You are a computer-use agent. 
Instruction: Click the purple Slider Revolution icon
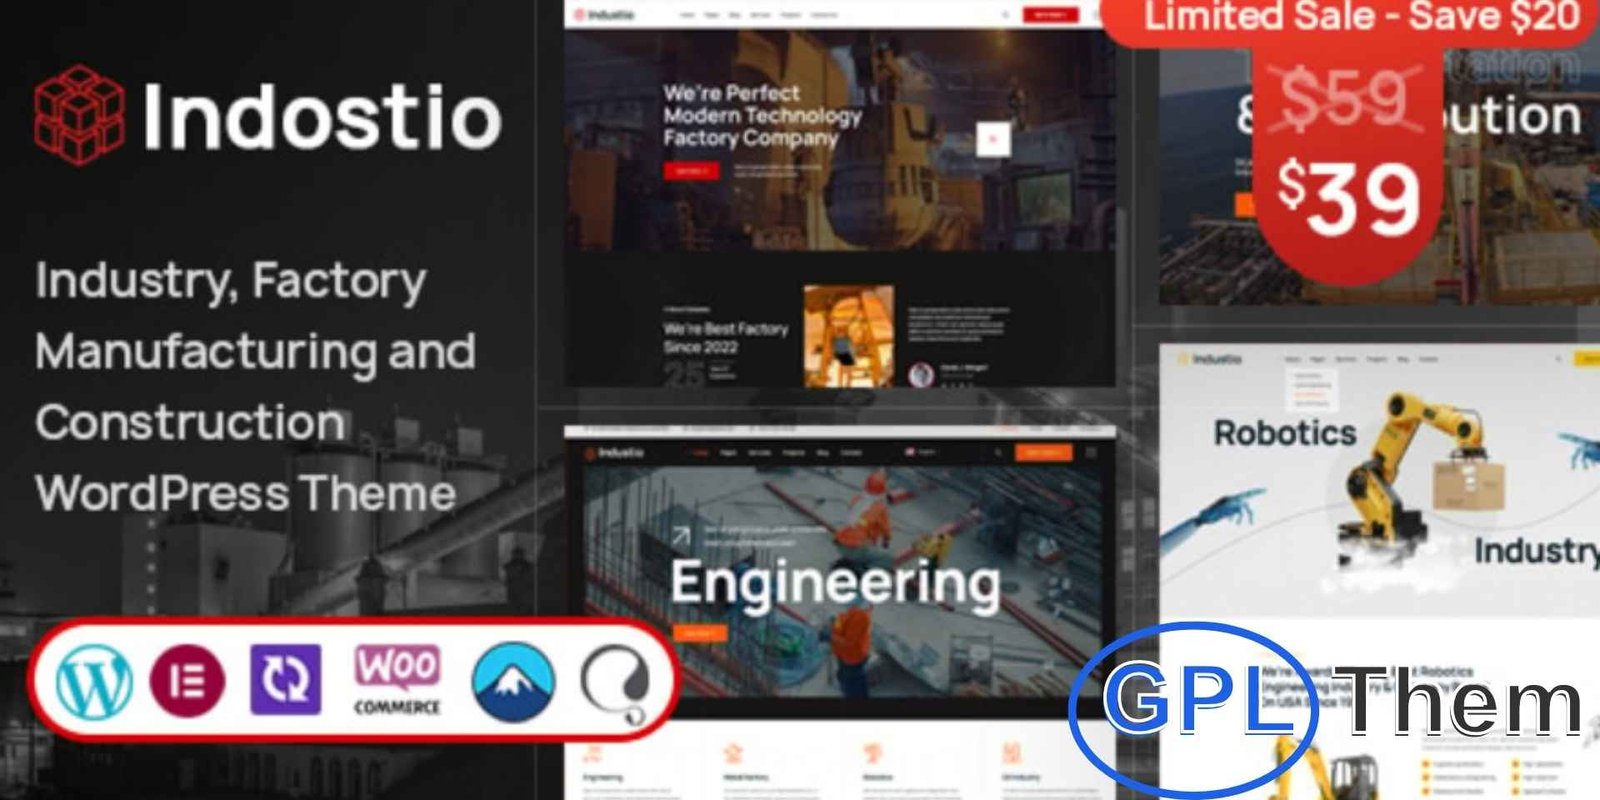285,680
